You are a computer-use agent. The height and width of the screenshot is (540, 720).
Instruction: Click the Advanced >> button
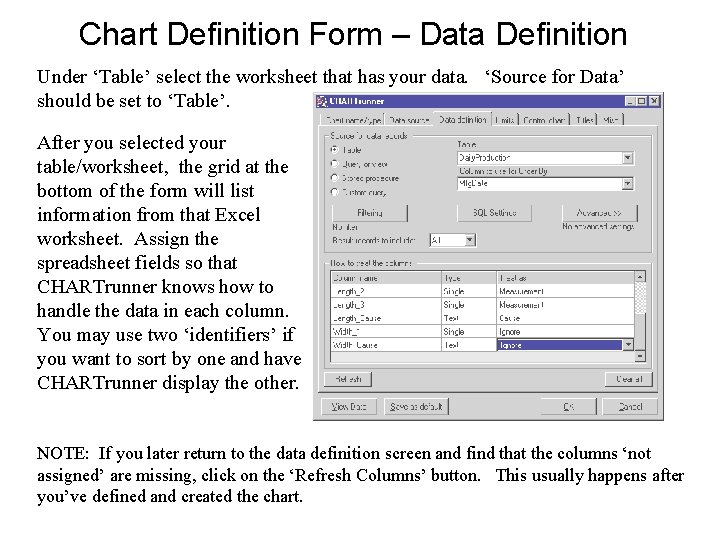[599, 213]
